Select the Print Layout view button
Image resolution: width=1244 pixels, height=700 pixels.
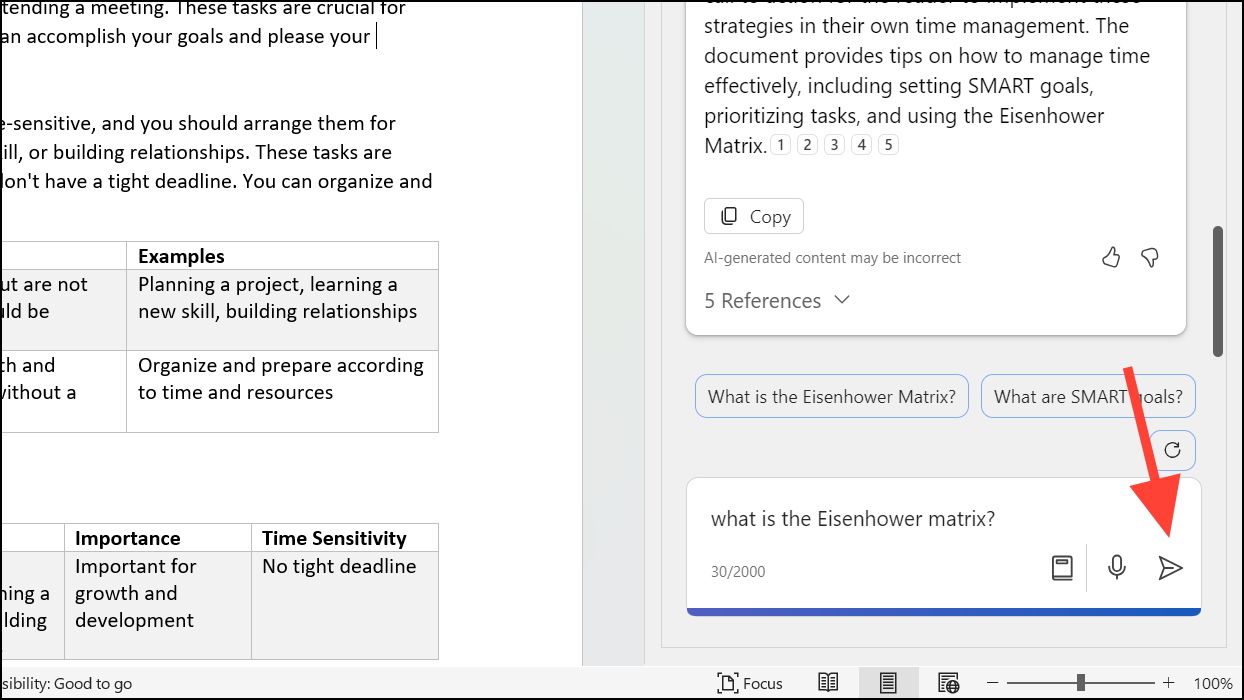pos(887,683)
